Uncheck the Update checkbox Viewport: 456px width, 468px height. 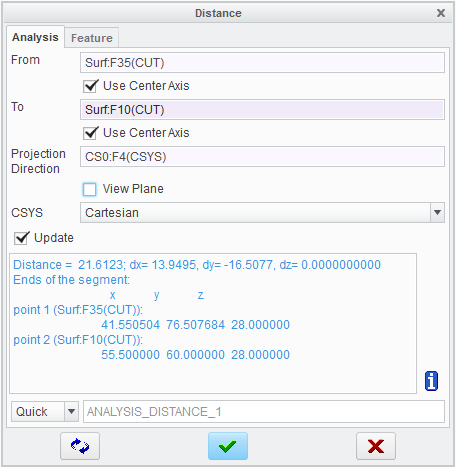(22, 238)
